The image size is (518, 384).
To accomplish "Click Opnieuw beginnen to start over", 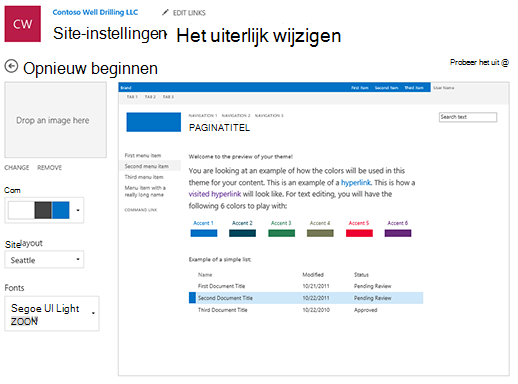I will click(x=90, y=69).
